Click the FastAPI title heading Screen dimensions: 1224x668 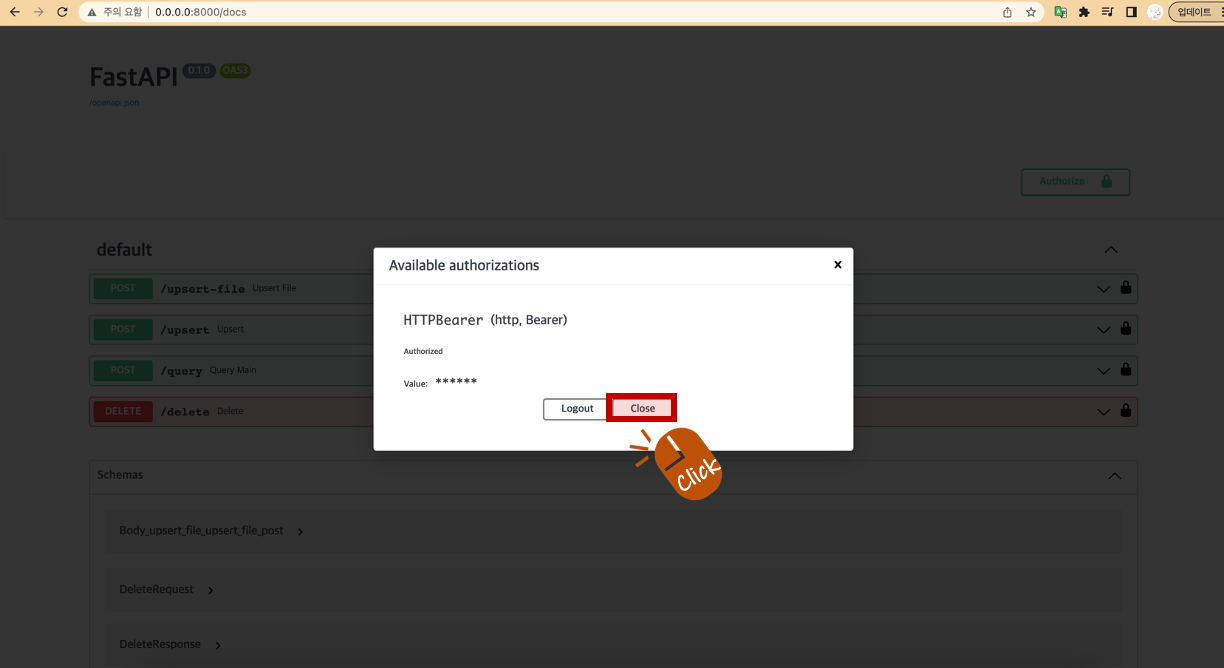(x=133, y=78)
